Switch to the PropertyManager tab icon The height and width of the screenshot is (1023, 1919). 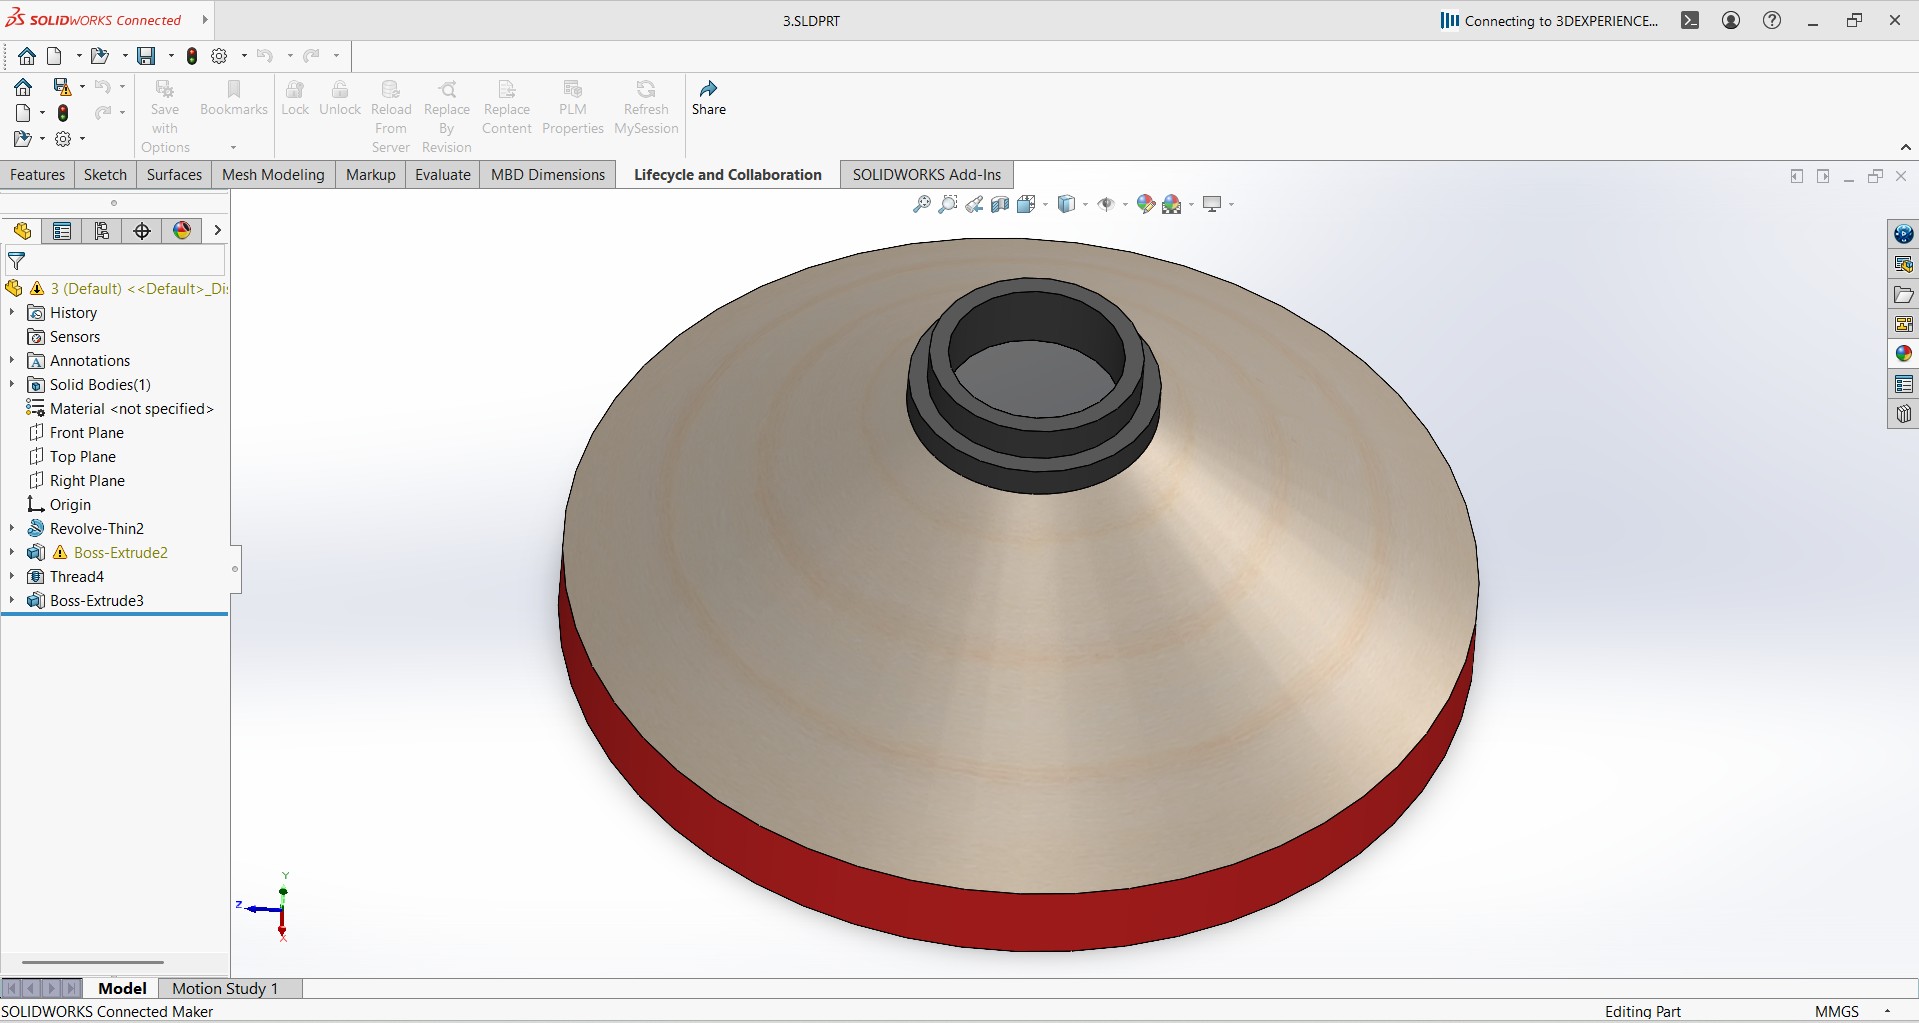[62, 231]
